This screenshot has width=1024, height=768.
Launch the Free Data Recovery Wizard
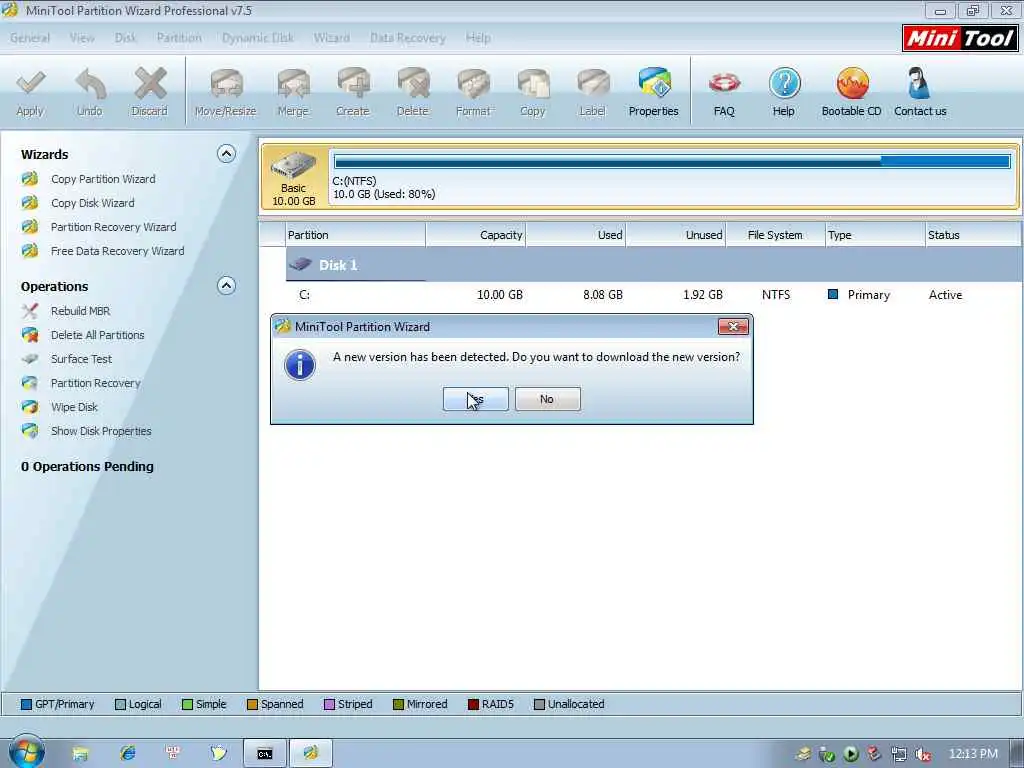(117, 251)
